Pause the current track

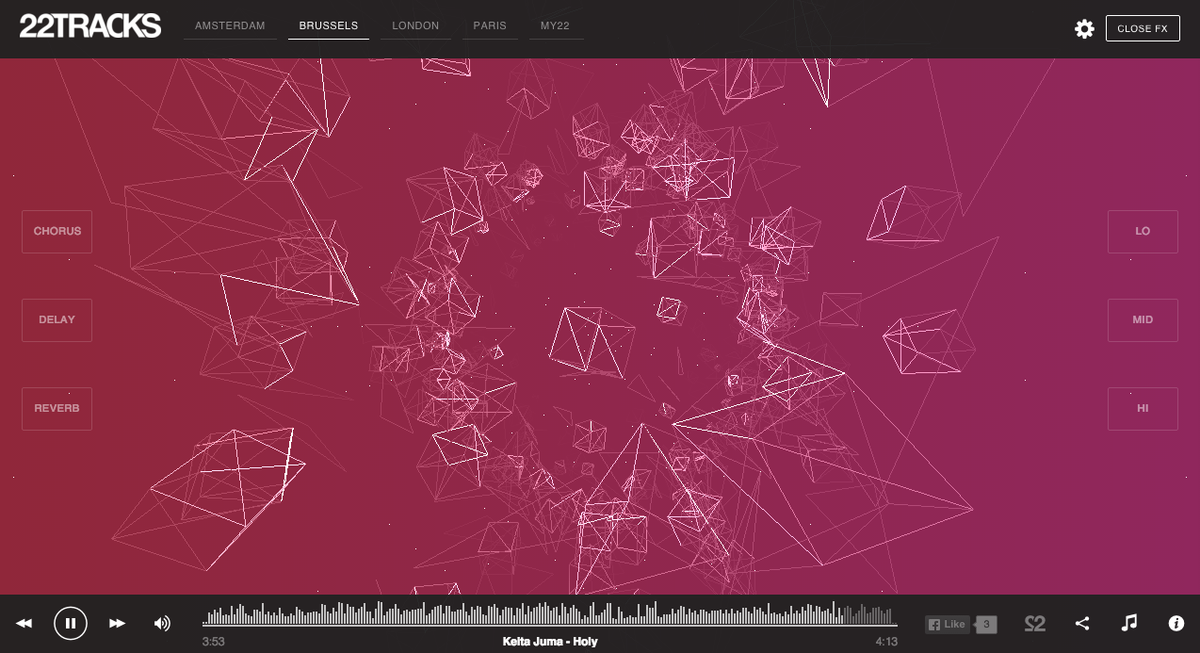70,623
